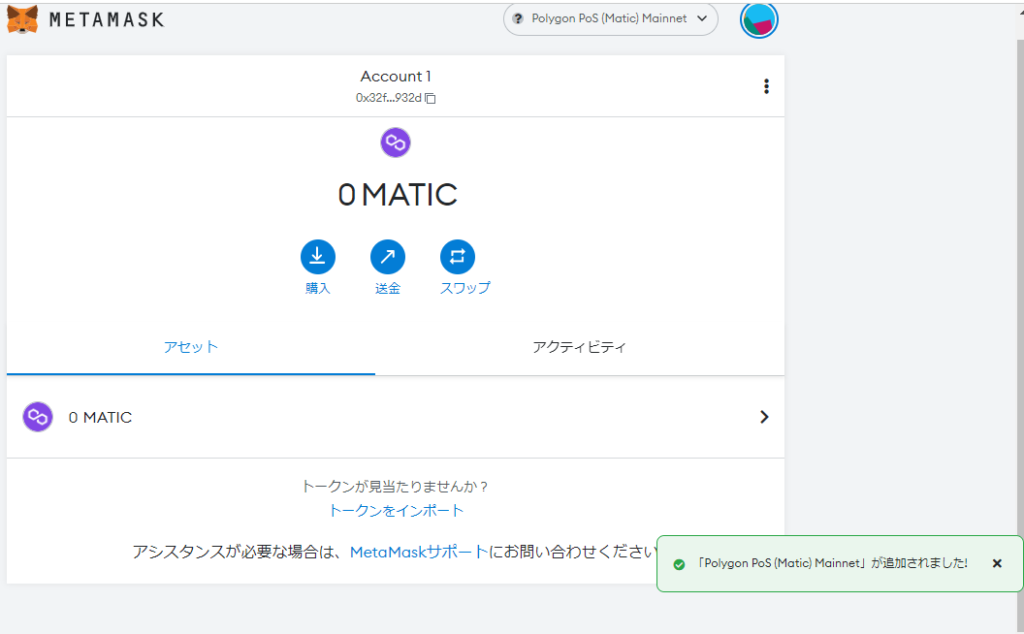The image size is (1024, 634).
Task: Open the Polygon PoS (Matic) Mainnet network dropdown
Action: [611, 19]
